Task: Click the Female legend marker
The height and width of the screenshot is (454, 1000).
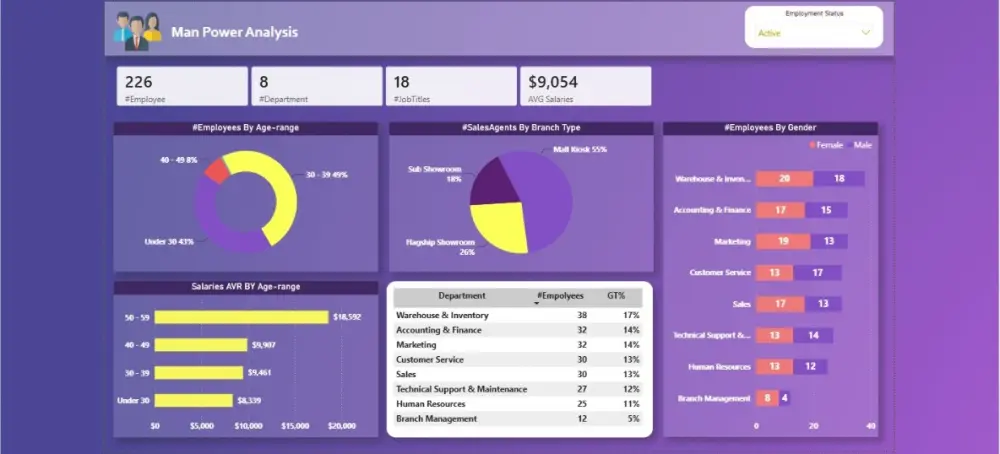Action: point(812,145)
